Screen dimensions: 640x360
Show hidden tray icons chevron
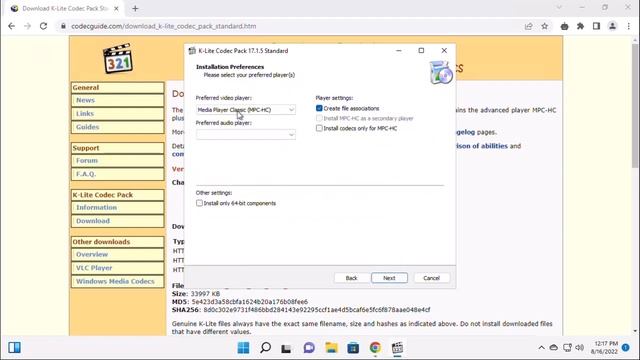[x=541, y=348]
